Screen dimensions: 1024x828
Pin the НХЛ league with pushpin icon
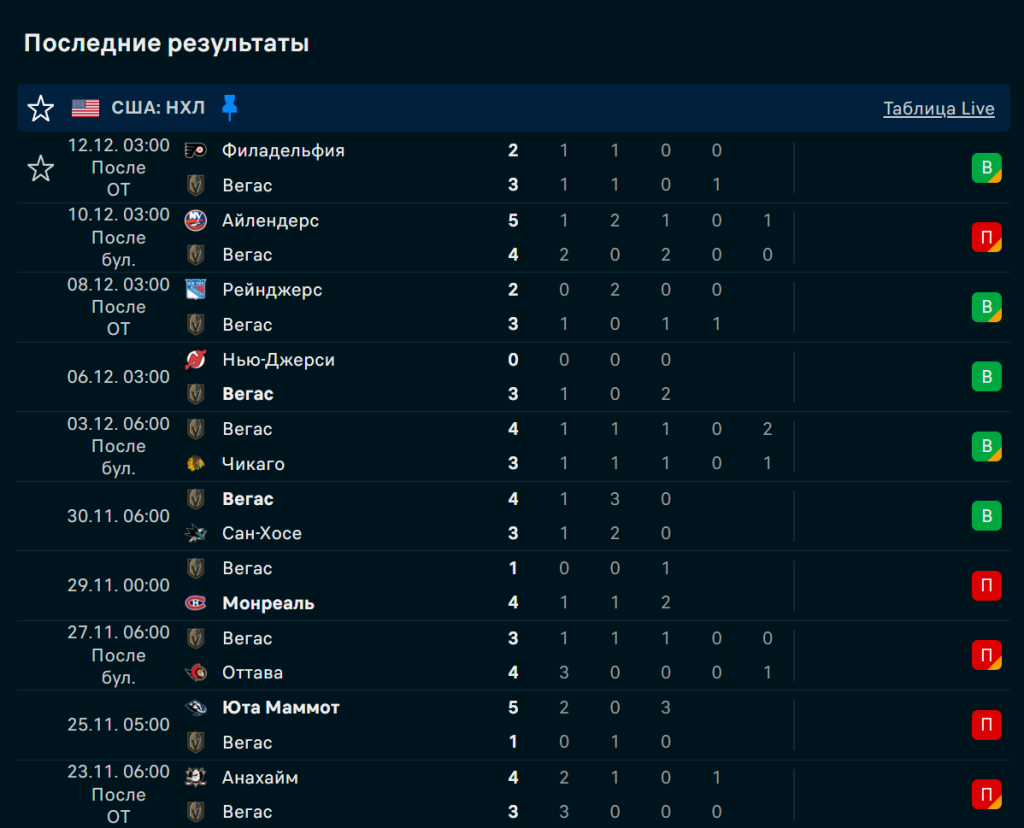pyautogui.click(x=230, y=108)
